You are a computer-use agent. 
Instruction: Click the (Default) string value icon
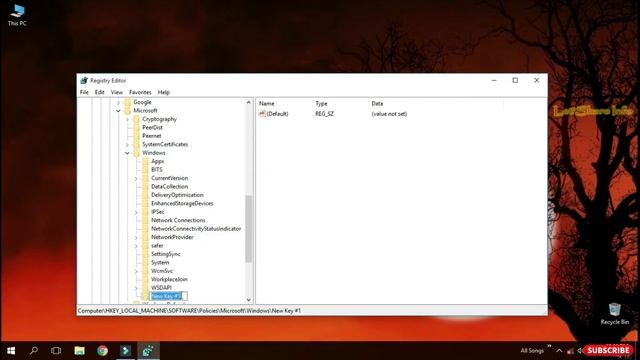(262, 114)
